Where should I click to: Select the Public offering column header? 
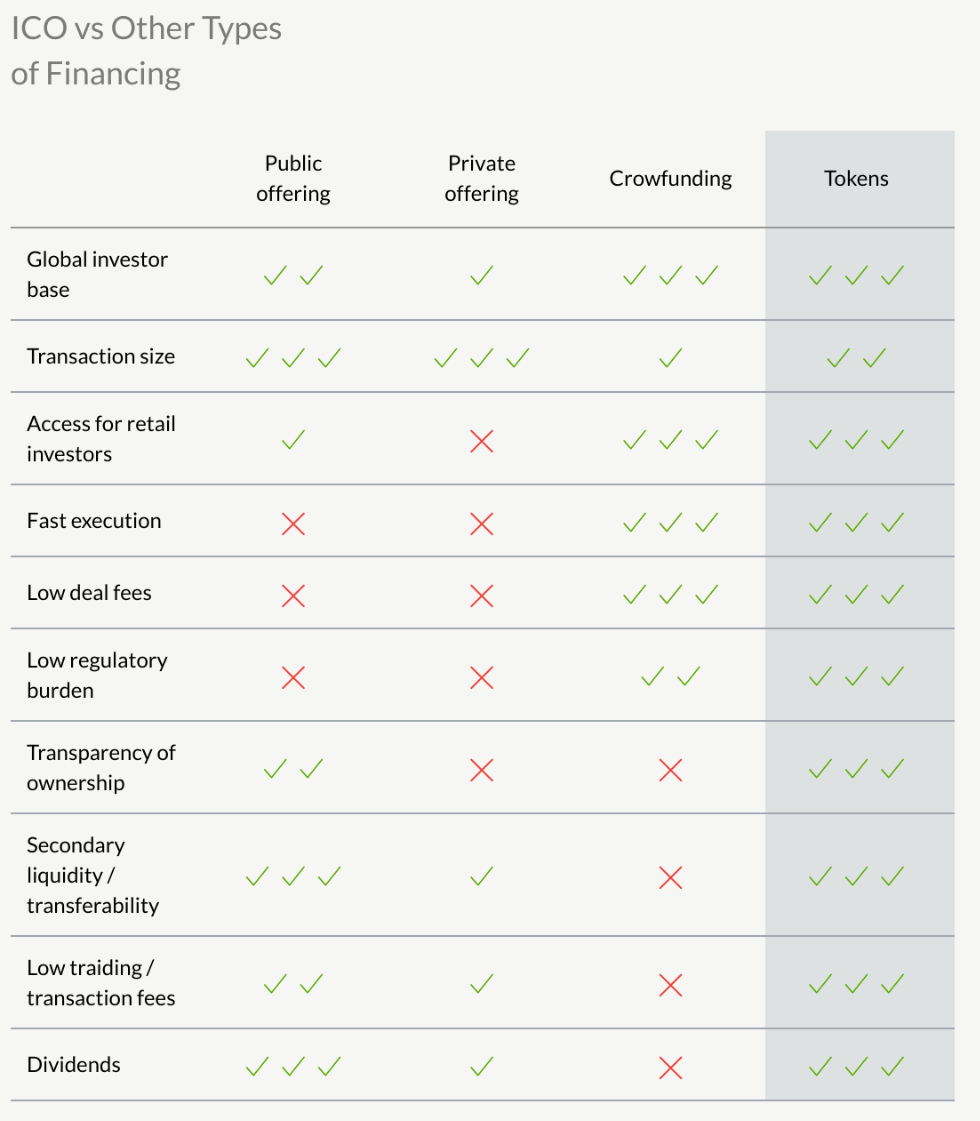(x=293, y=179)
